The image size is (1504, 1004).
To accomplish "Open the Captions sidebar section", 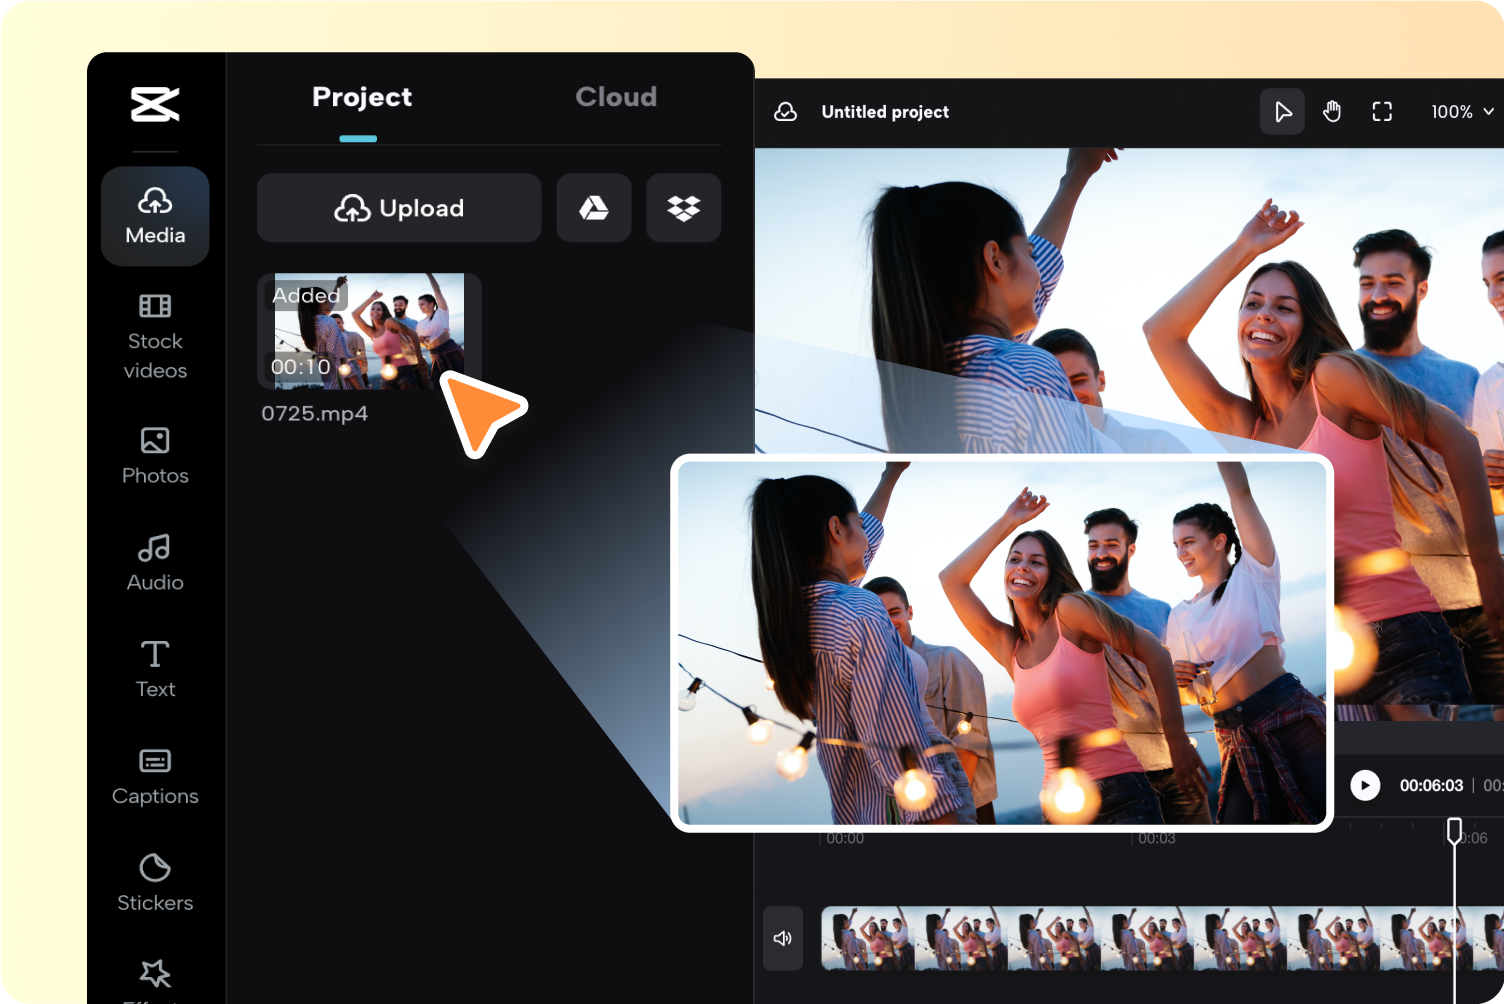I will pyautogui.click(x=155, y=776).
